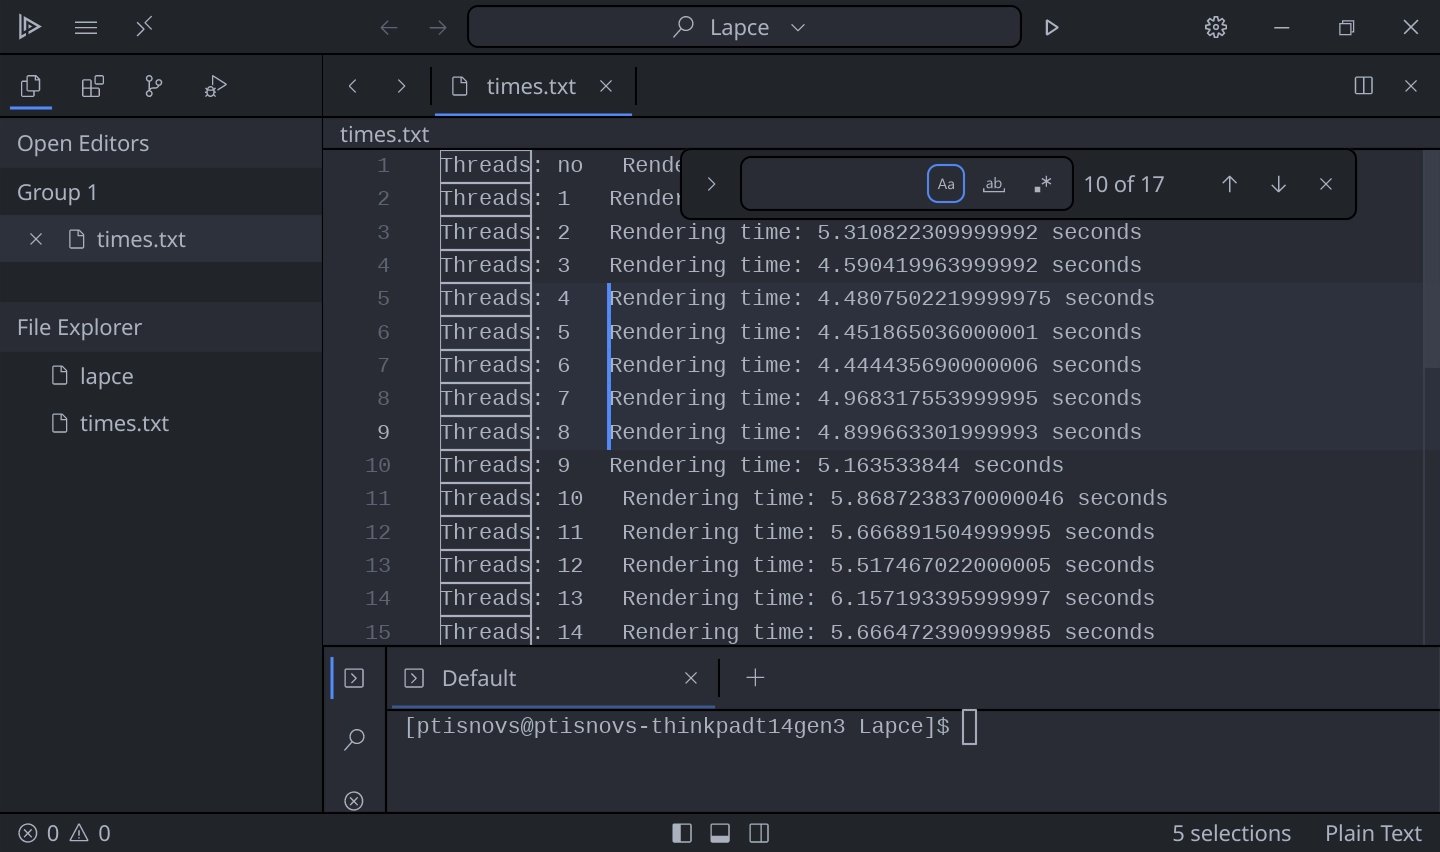
Task: Open the Plugins panel icon
Action: (x=92, y=87)
